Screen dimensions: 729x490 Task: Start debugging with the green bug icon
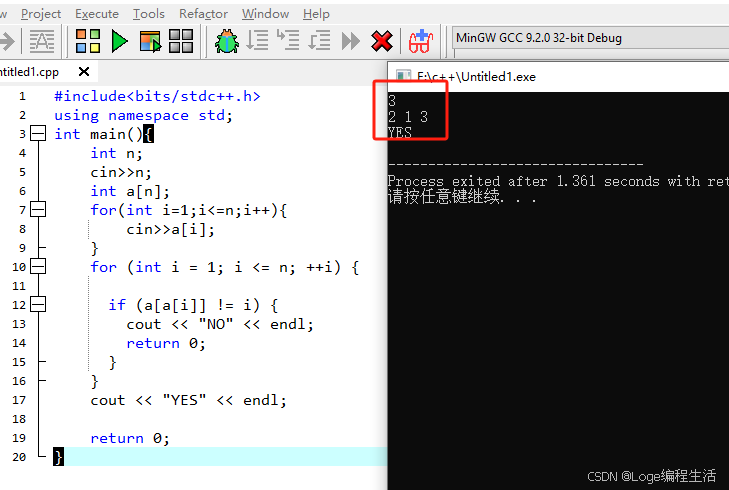click(227, 41)
